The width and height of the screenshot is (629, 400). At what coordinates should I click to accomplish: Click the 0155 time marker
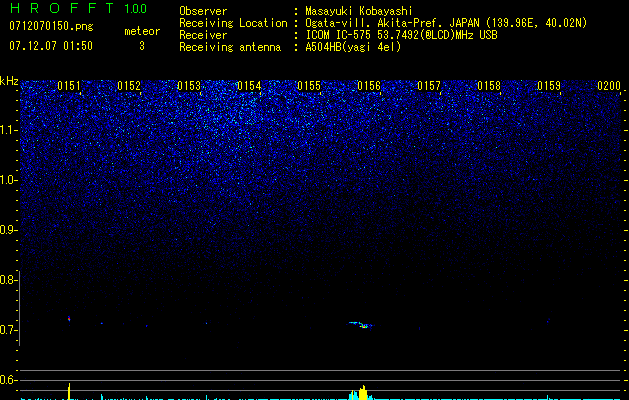click(309, 86)
